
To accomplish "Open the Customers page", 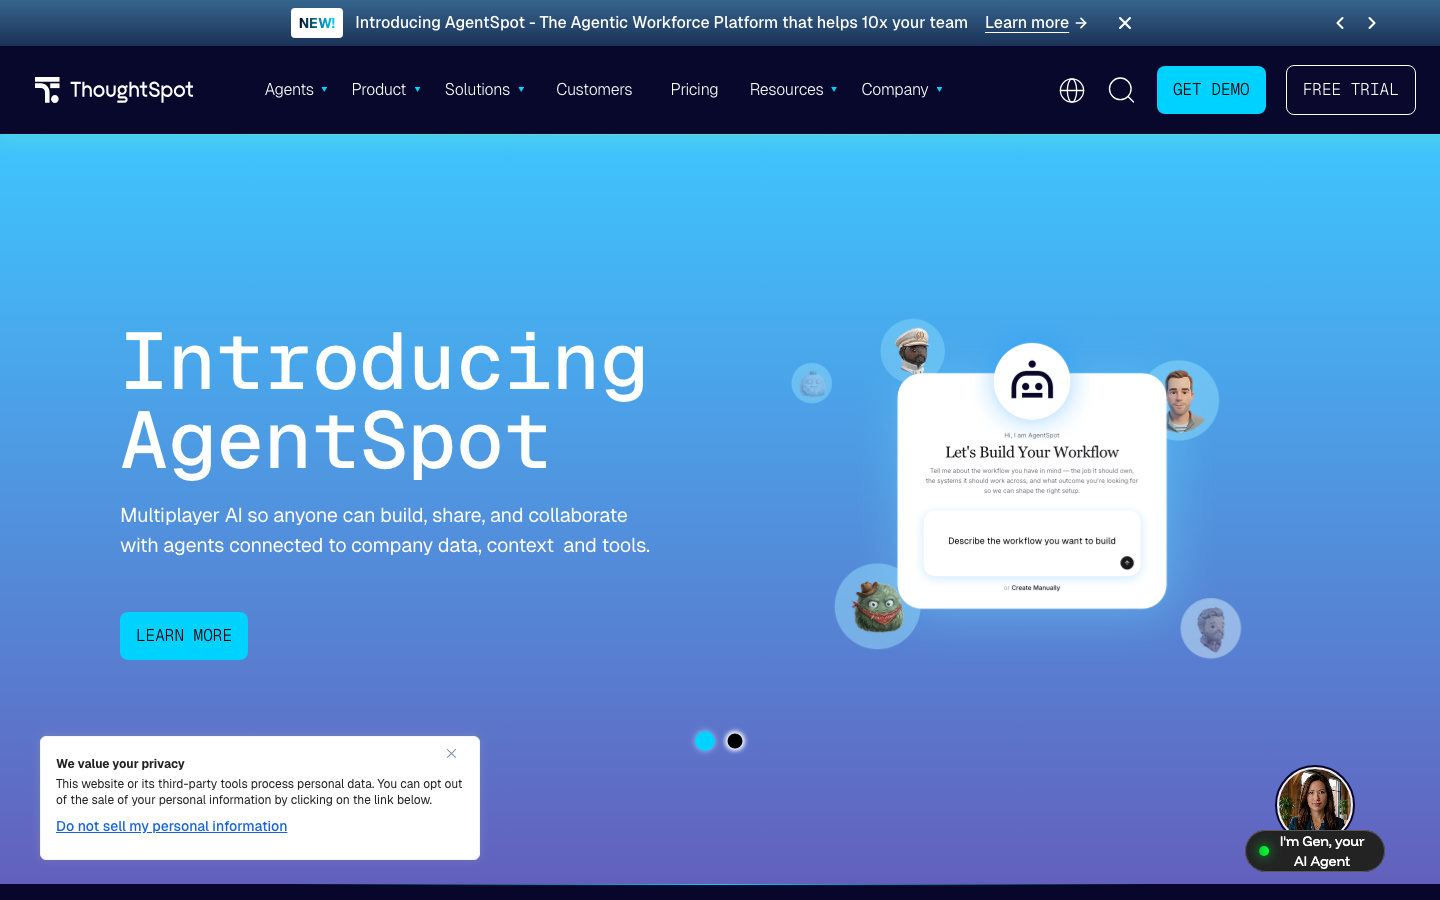I will coord(594,90).
